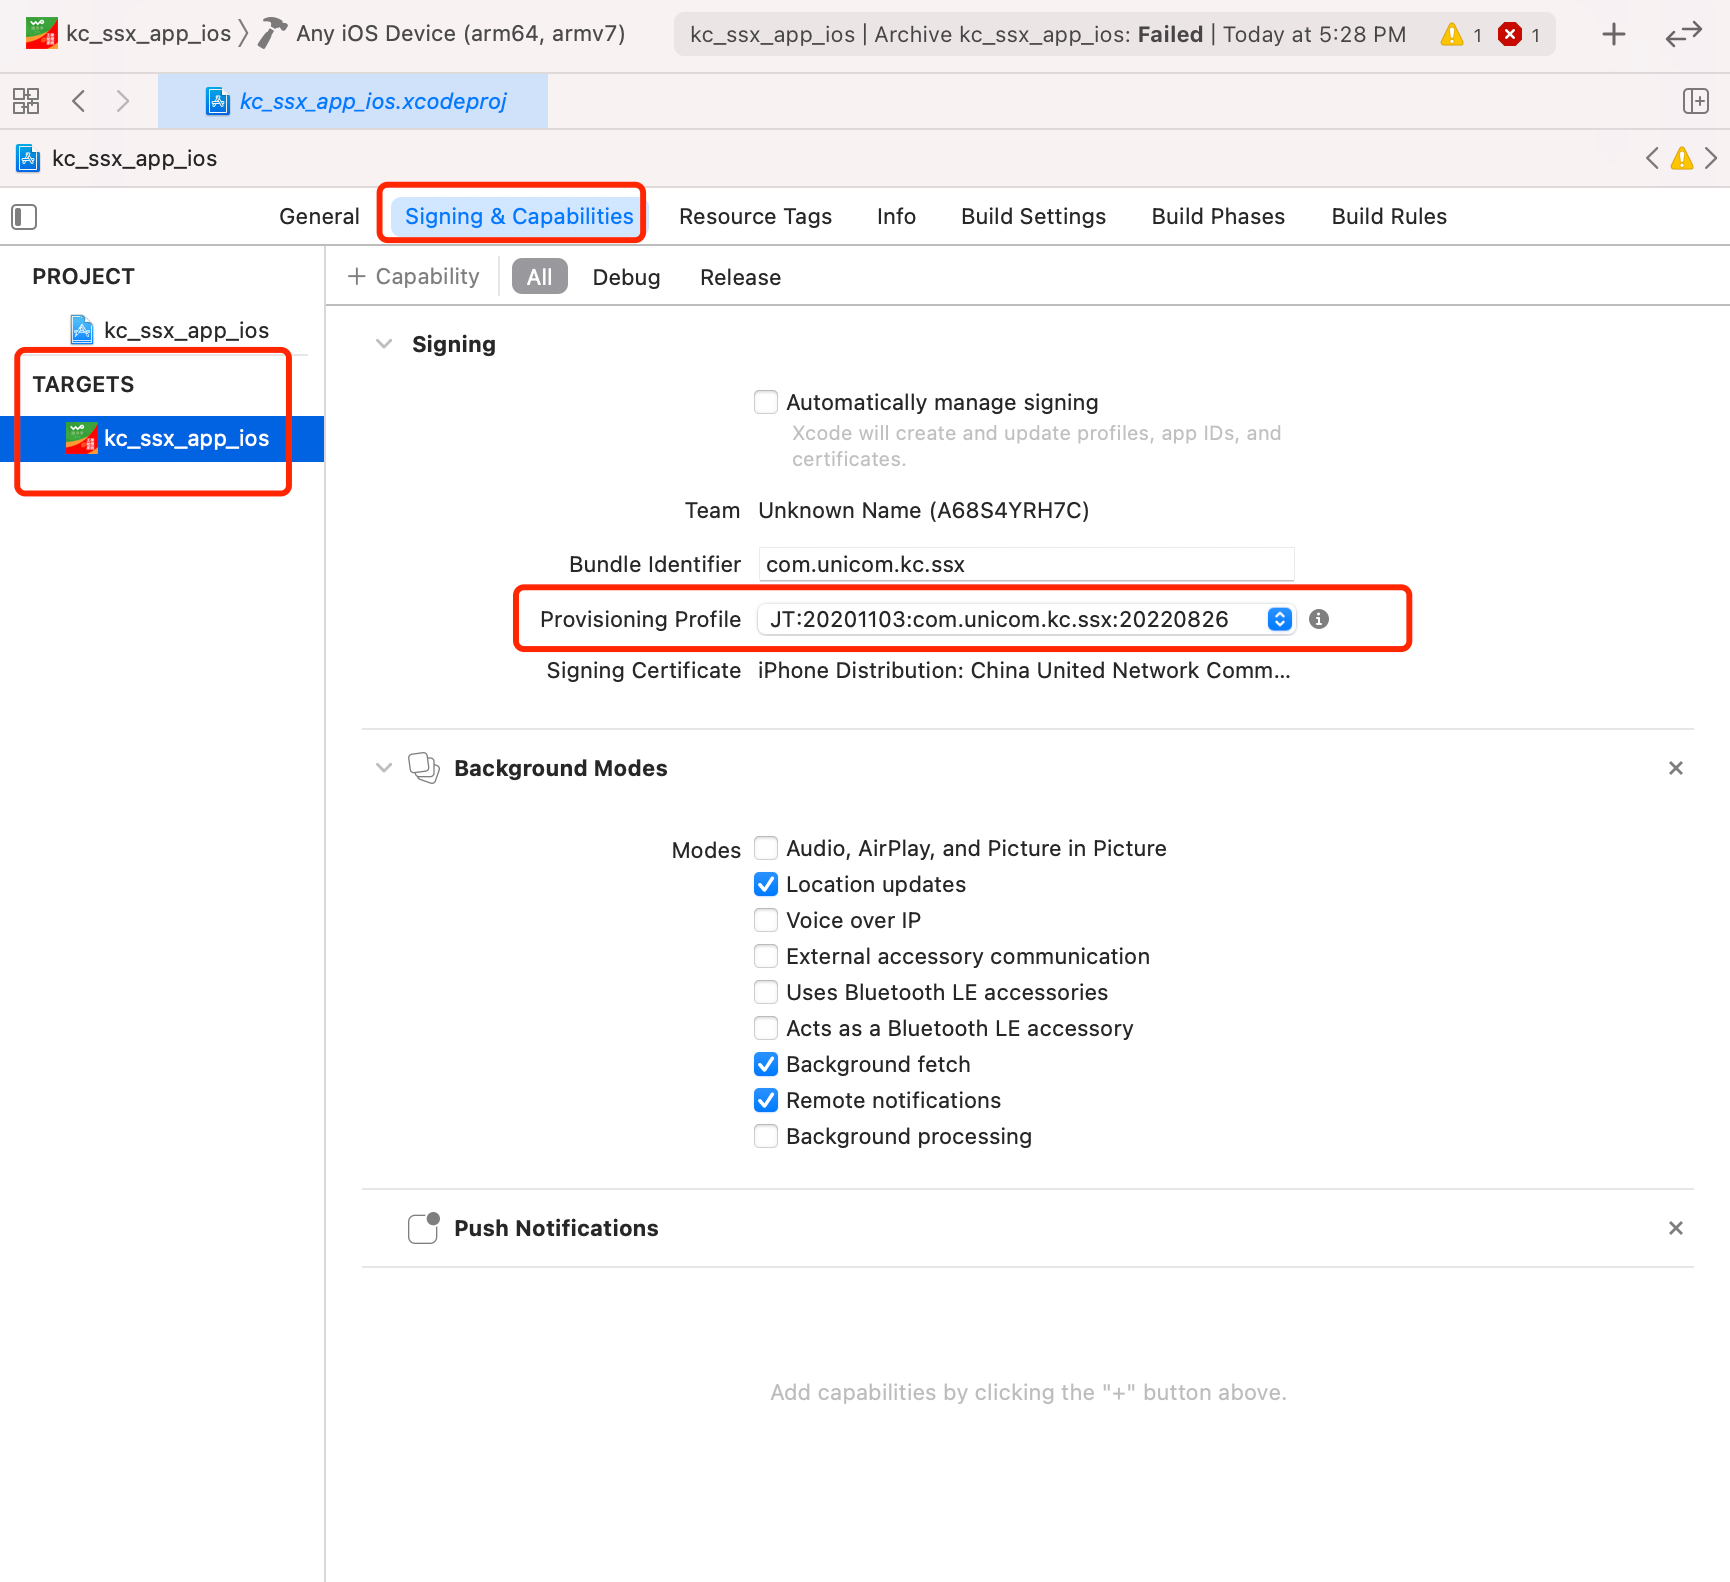Image resolution: width=1730 pixels, height=1582 pixels.
Task: Click the plus button in the toolbar
Action: (x=1613, y=35)
